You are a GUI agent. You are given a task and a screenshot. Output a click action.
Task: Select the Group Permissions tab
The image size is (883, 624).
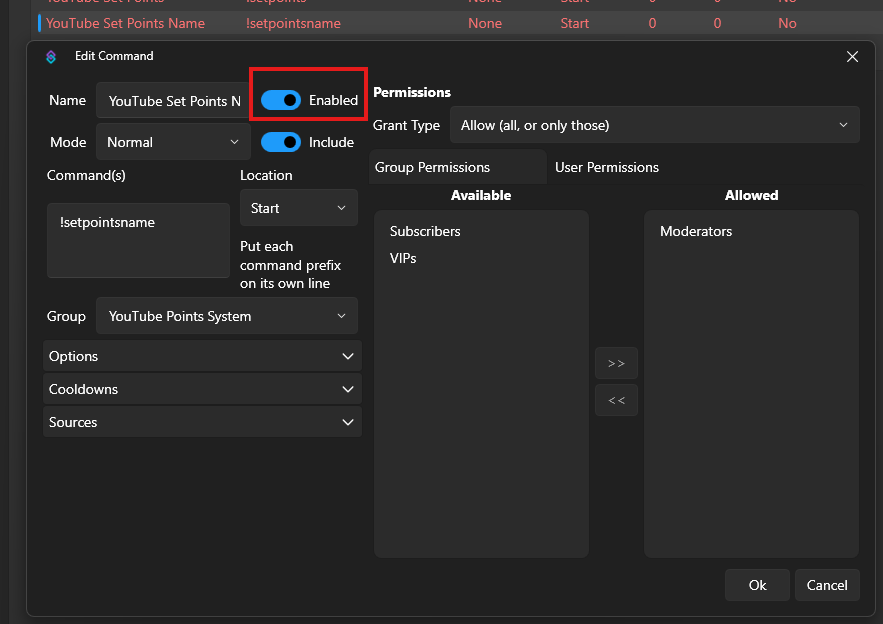(432, 167)
